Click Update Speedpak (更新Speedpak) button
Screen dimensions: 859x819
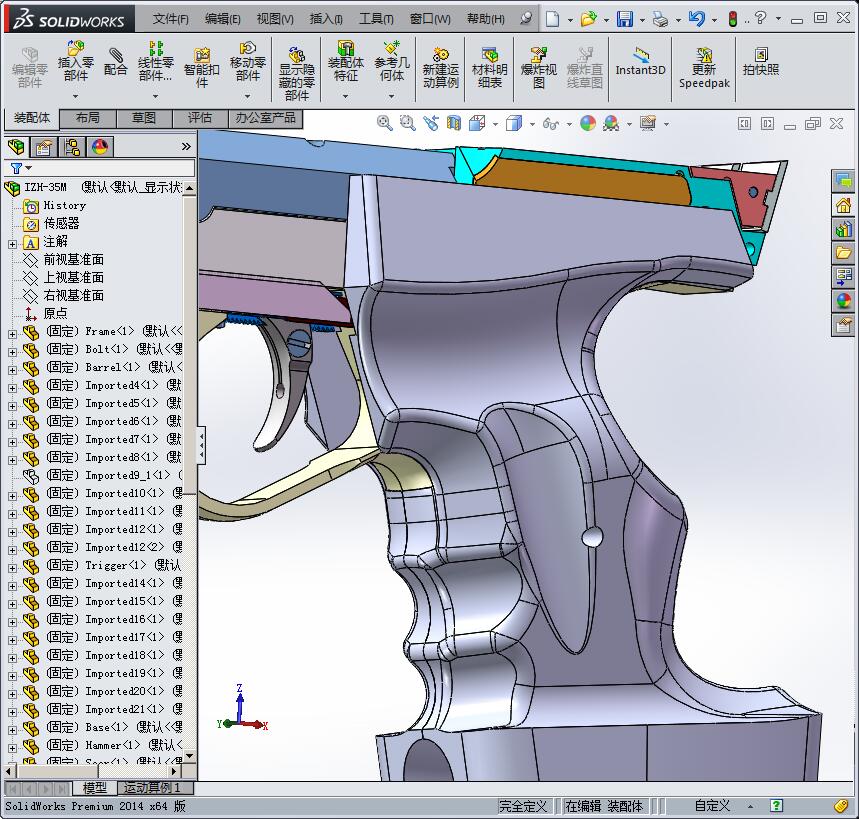[704, 62]
